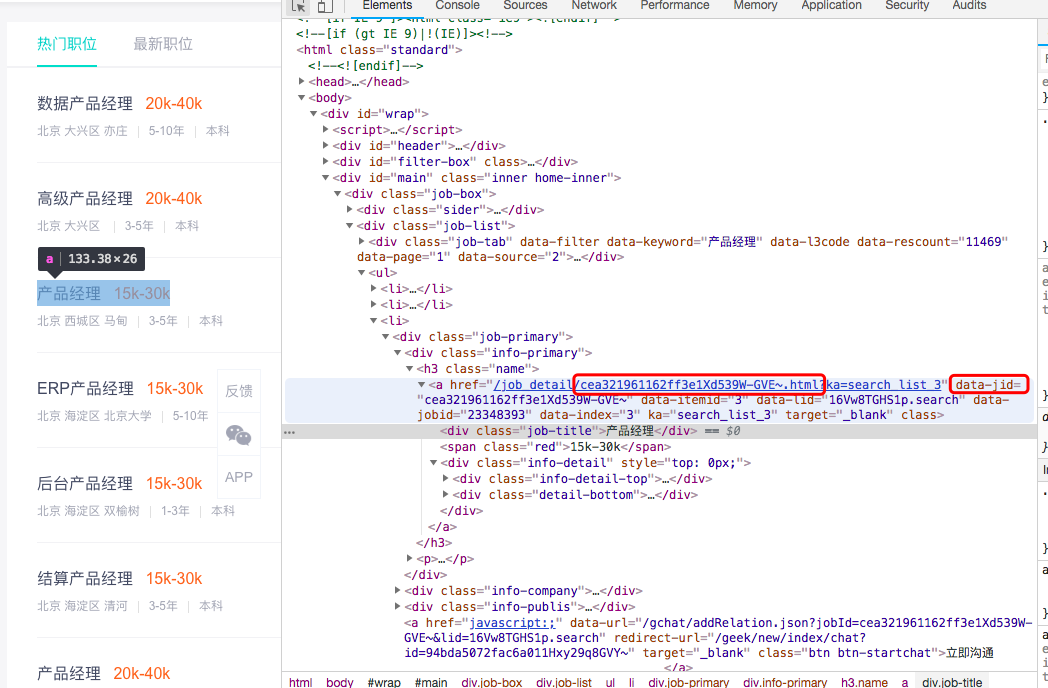Open WeChat icon in floating sidebar

point(239,435)
